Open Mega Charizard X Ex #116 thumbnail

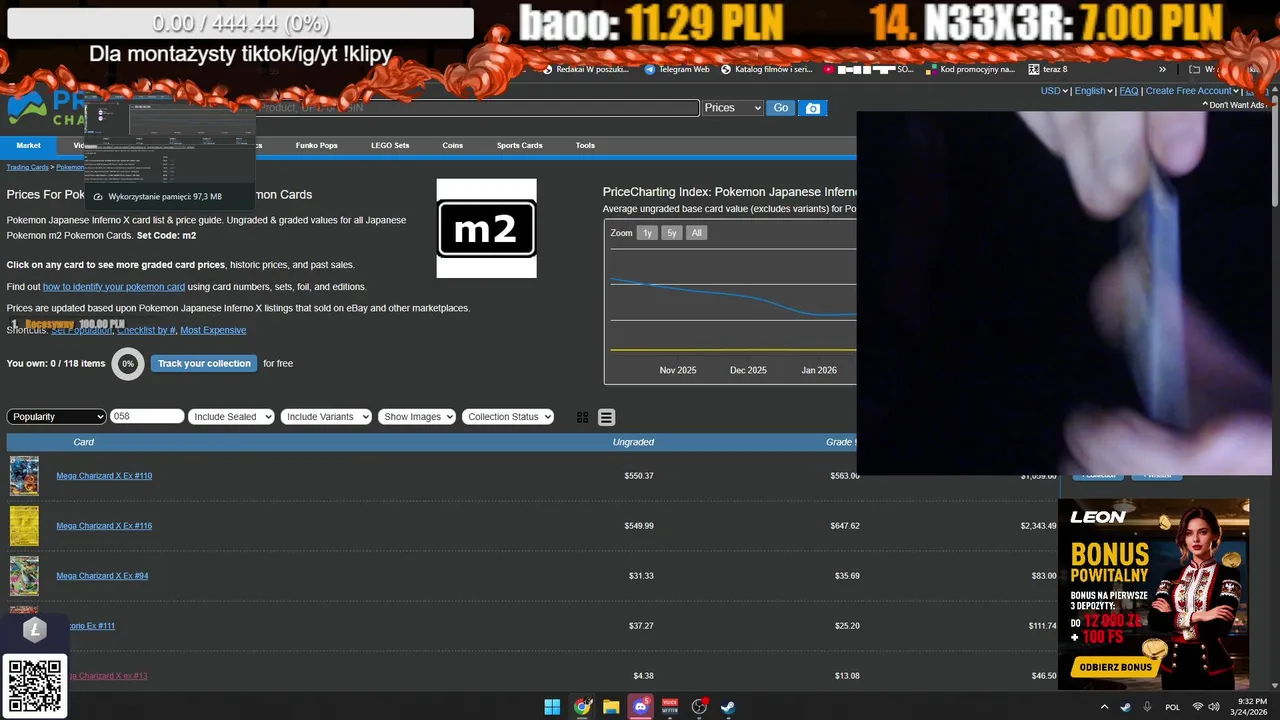tap(24, 526)
